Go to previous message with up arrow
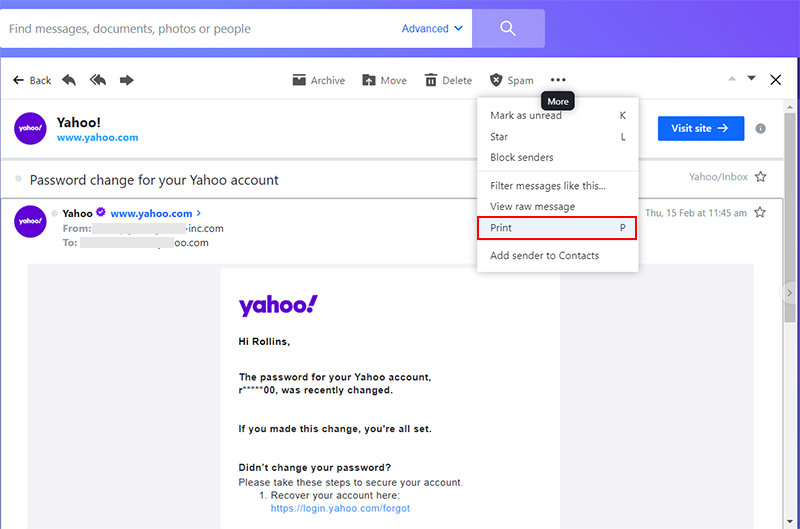 coord(732,79)
